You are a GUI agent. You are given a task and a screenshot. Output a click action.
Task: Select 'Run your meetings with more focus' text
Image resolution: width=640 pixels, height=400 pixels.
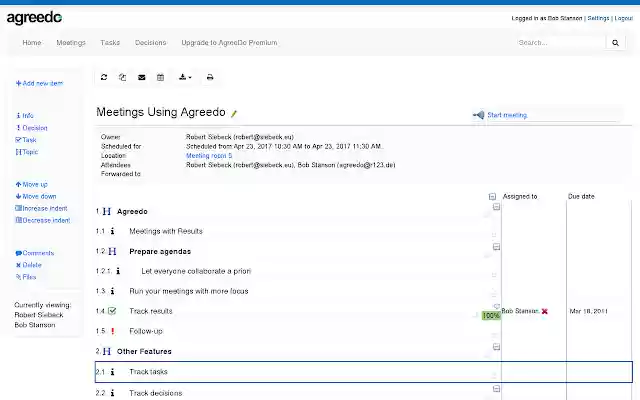tap(189, 291)
